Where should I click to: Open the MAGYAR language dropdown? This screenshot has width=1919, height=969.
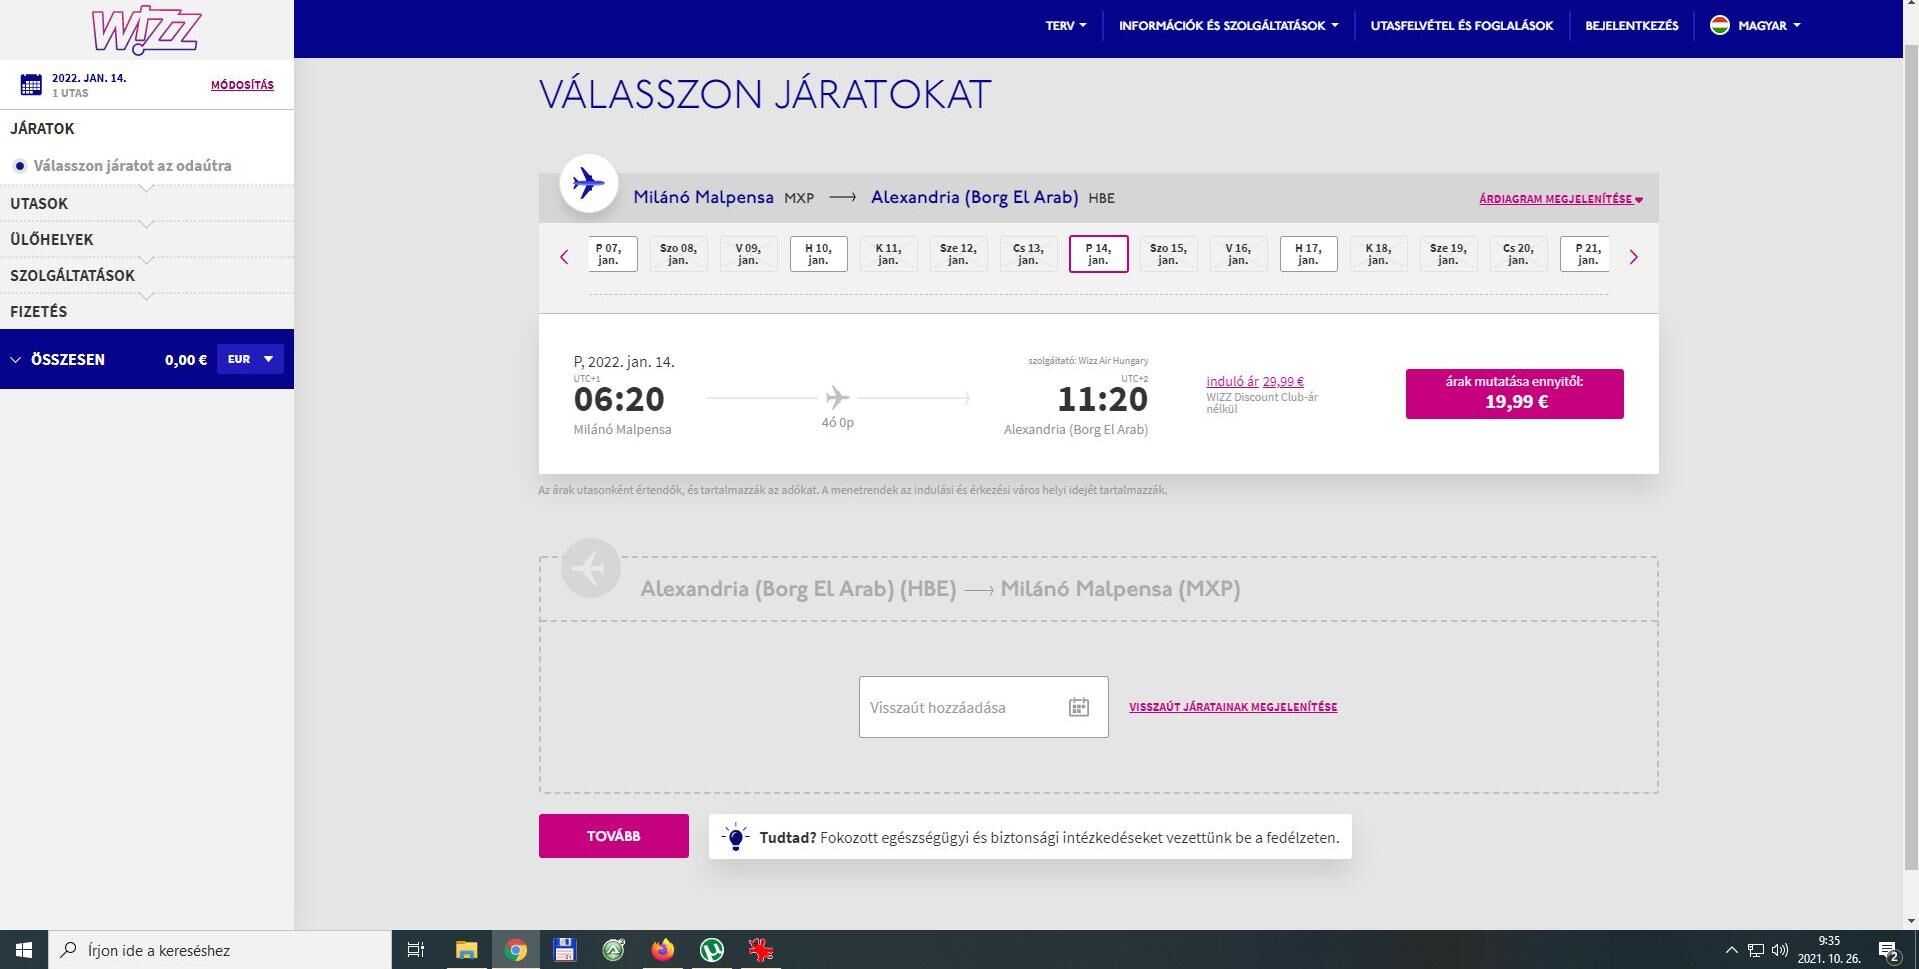pyautogui.click(x=1769, y=26)
